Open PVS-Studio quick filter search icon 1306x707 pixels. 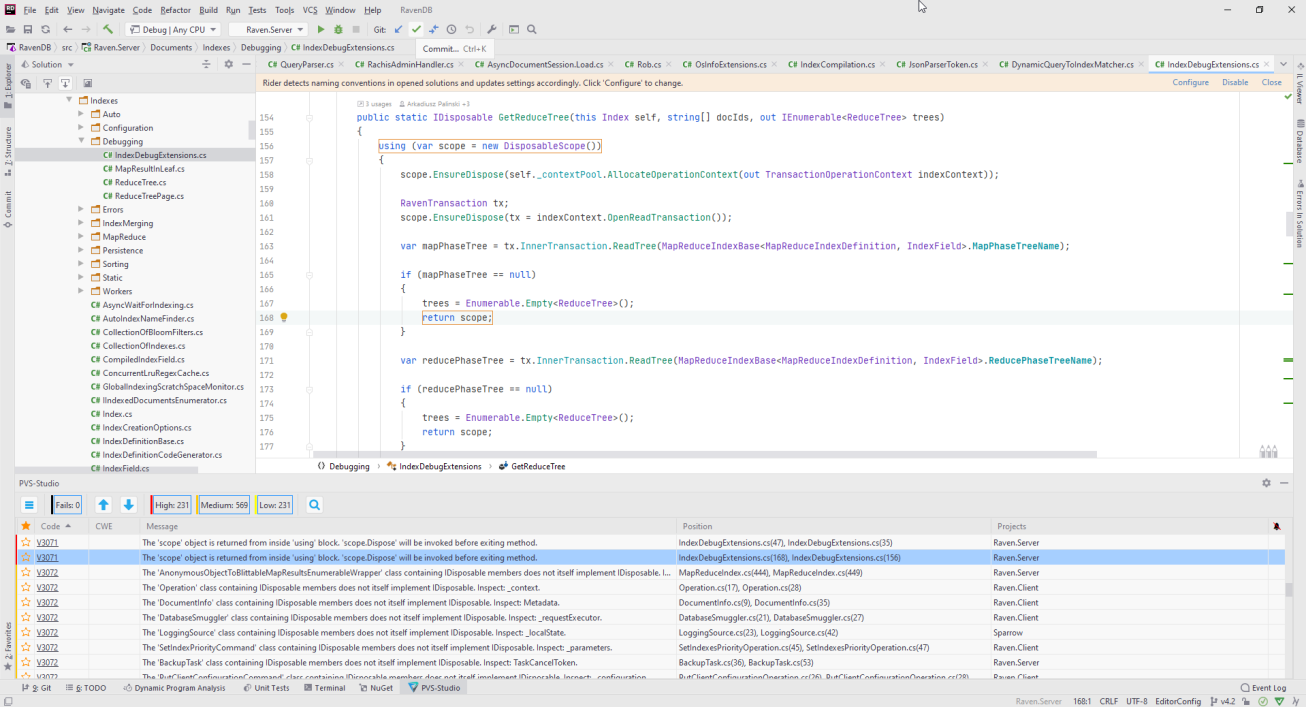click(x=314, y=505)
